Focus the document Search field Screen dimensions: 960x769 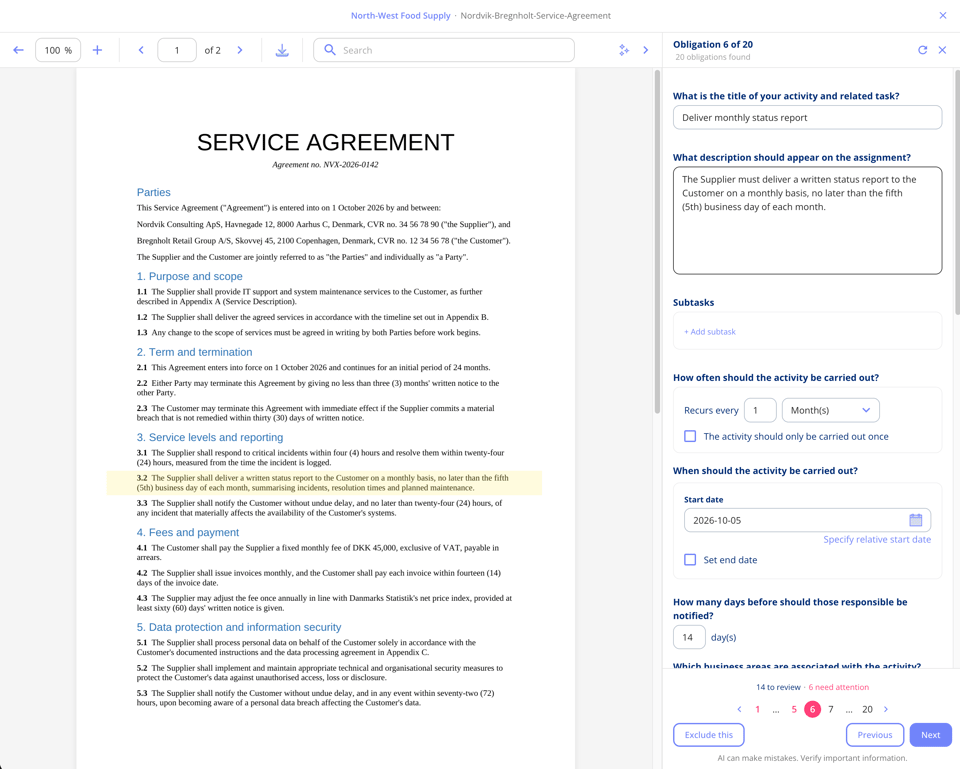click(x=444, y=50)
